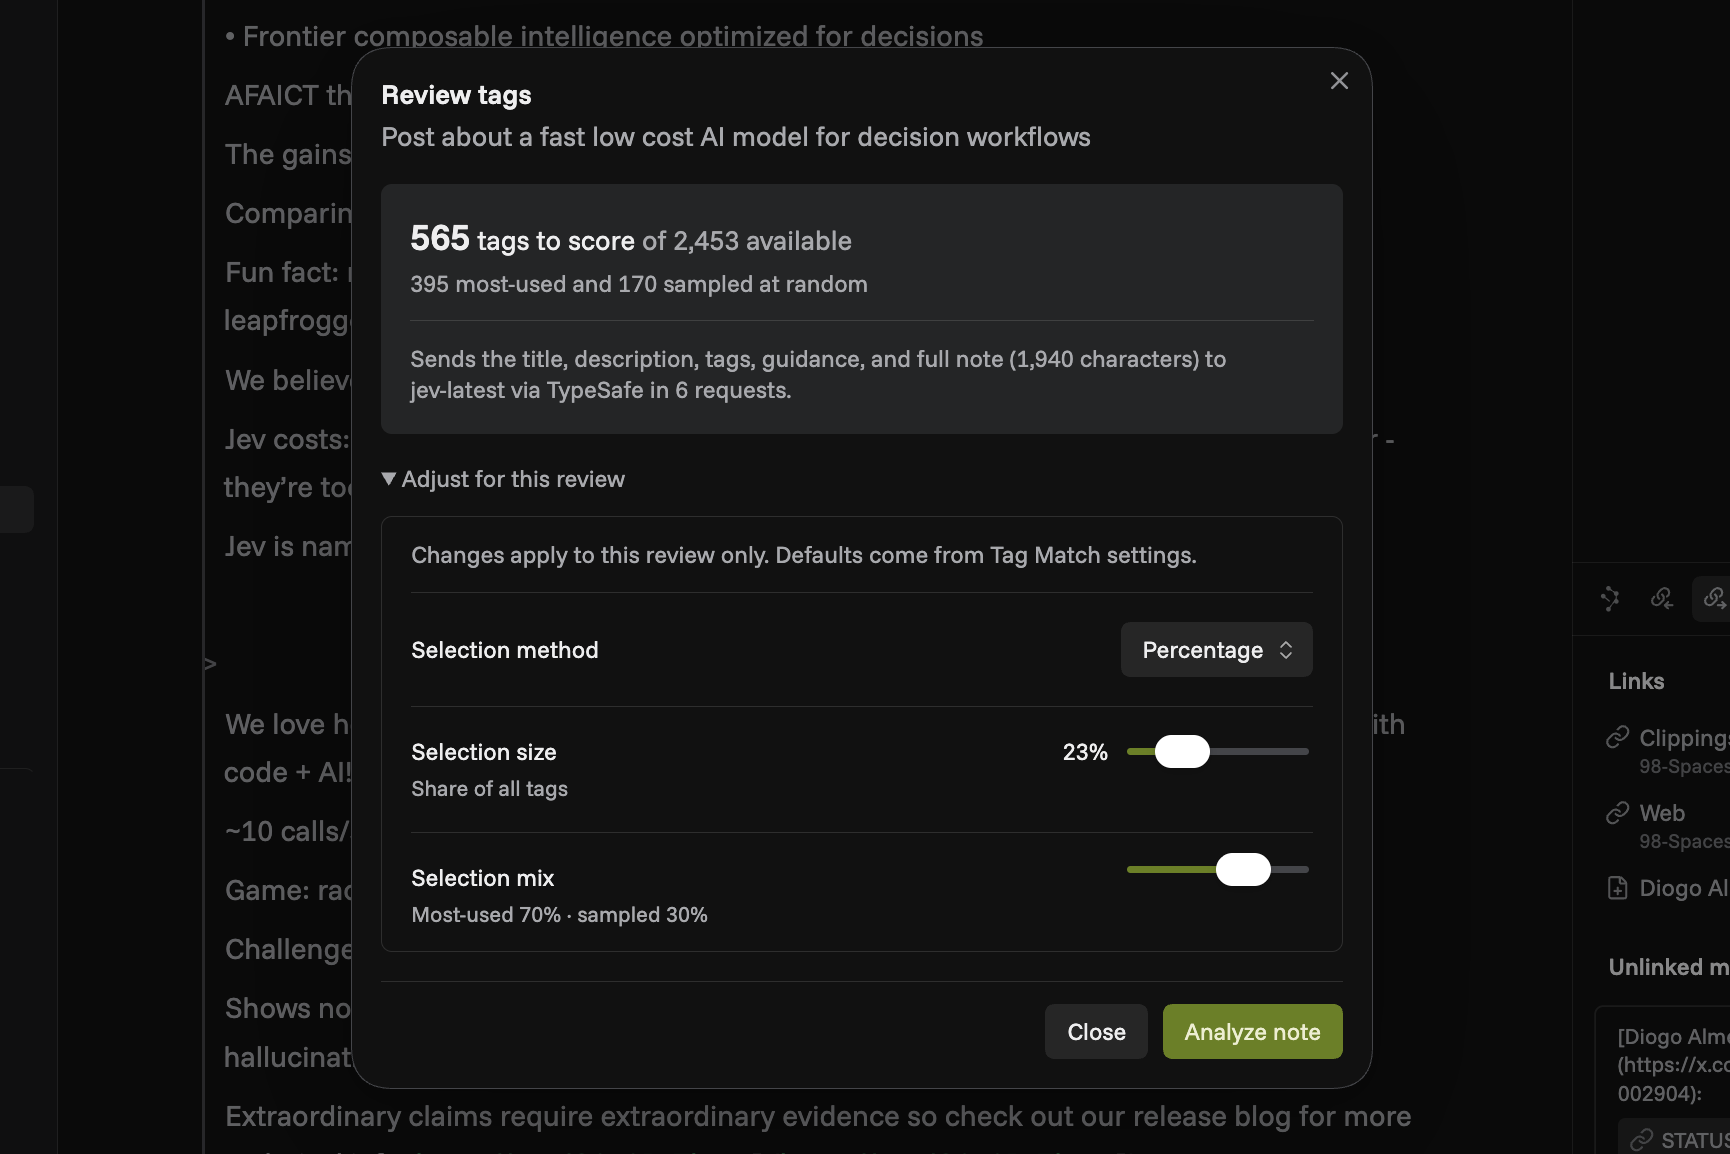Click the post description subtitle text
The width and height of the screenshot is (1730, 1154).
point(735,137)
